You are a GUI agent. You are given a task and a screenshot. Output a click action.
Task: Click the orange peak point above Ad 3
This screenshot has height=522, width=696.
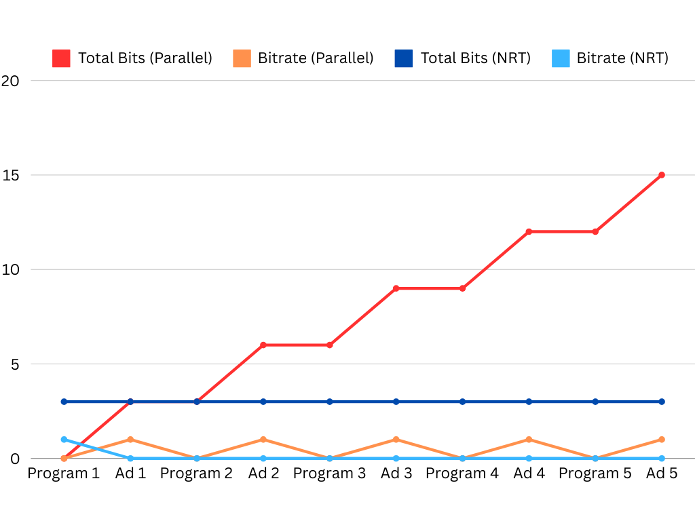pos(396,439)
